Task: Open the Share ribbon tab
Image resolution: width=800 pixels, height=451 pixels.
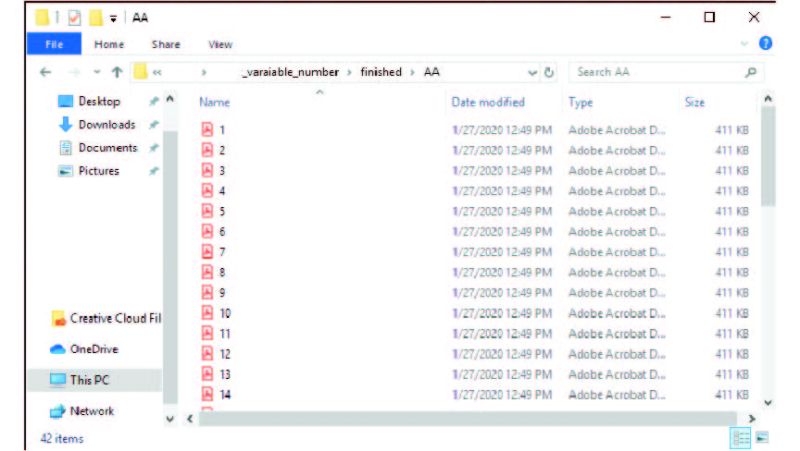Action: [x=166, y=44]
